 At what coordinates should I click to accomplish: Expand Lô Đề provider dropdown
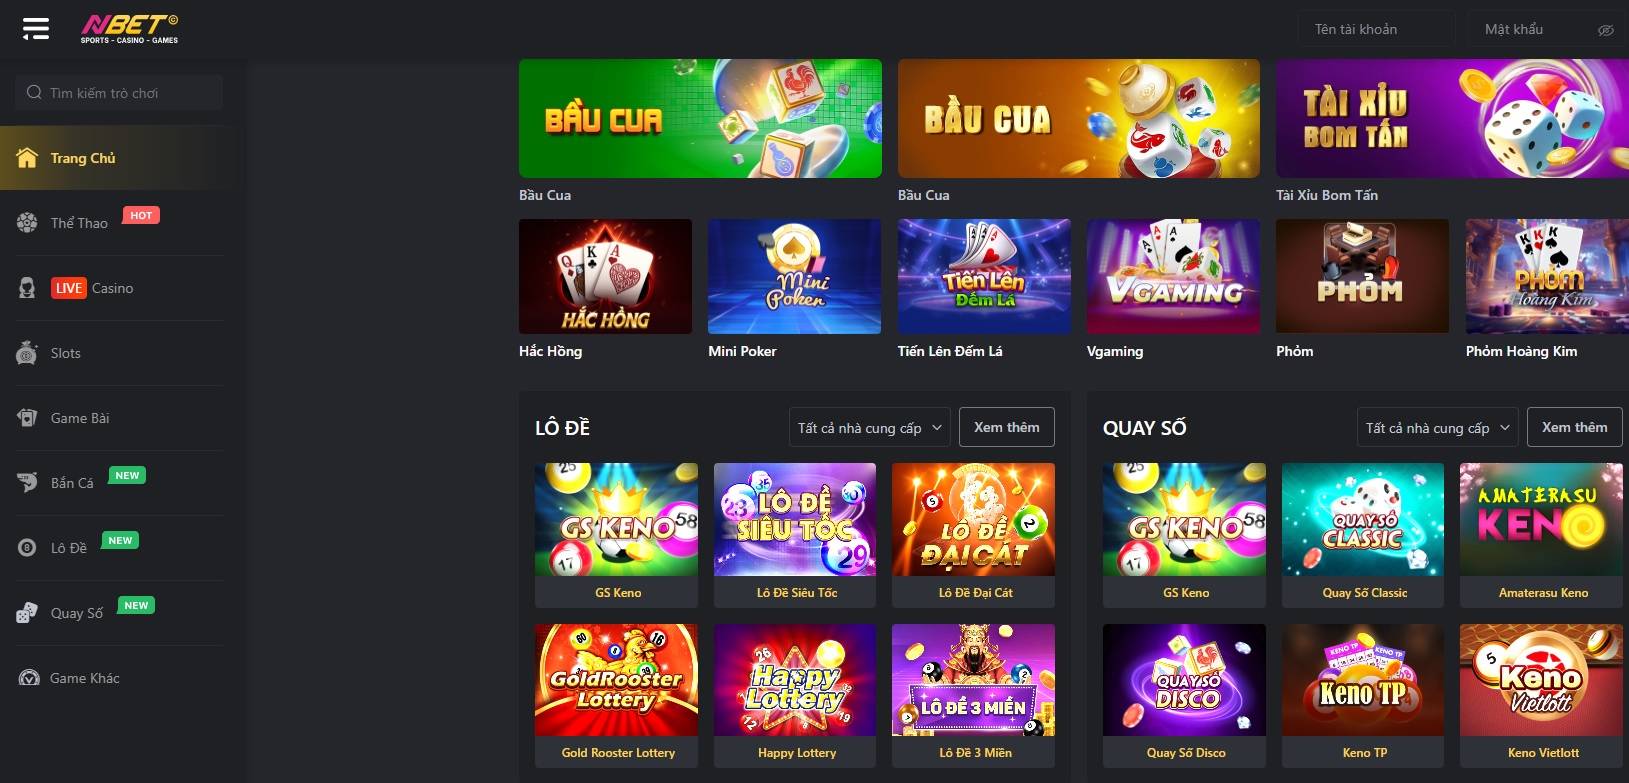pos(870,428)
